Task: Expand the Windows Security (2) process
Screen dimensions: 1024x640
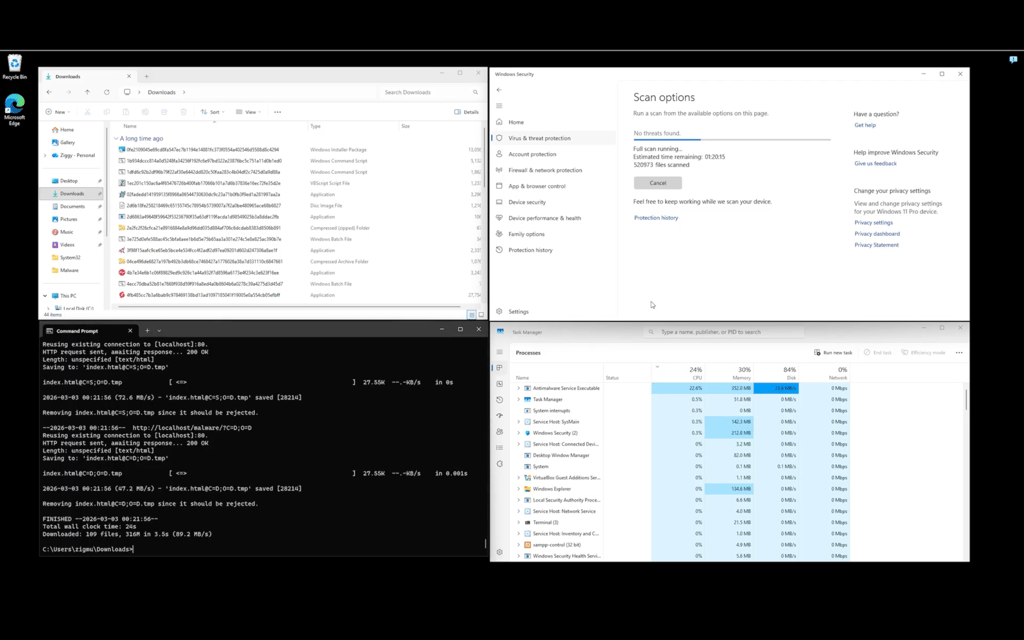Action: pos(519,433)
